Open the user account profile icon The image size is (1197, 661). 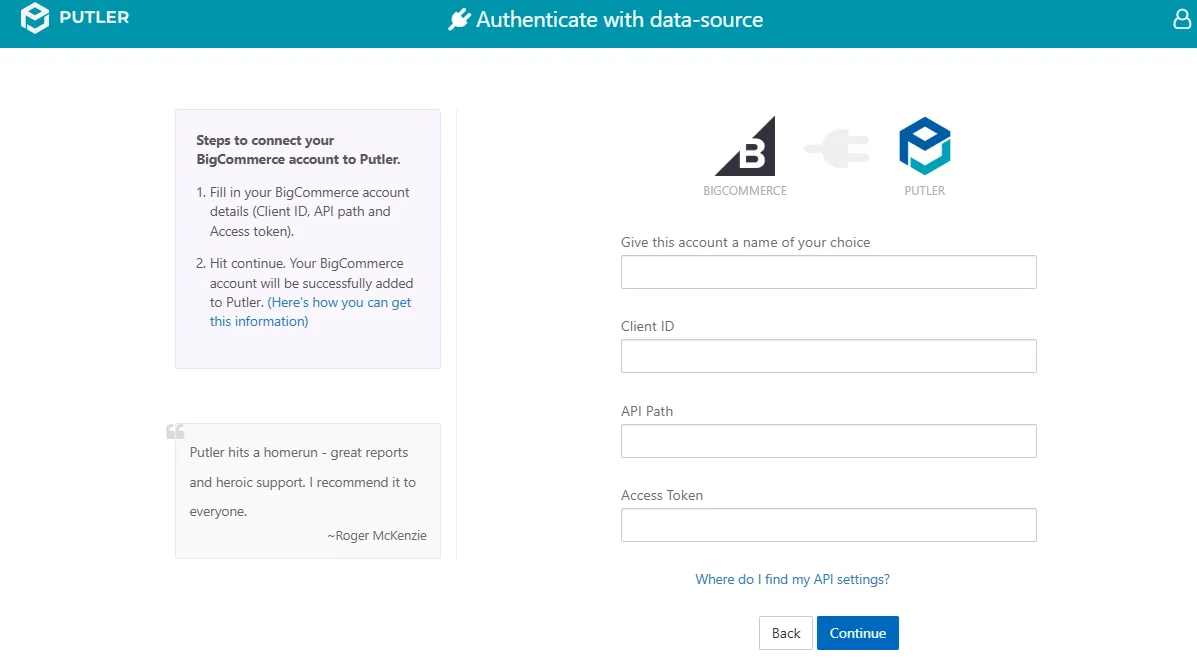[1182, 19]
